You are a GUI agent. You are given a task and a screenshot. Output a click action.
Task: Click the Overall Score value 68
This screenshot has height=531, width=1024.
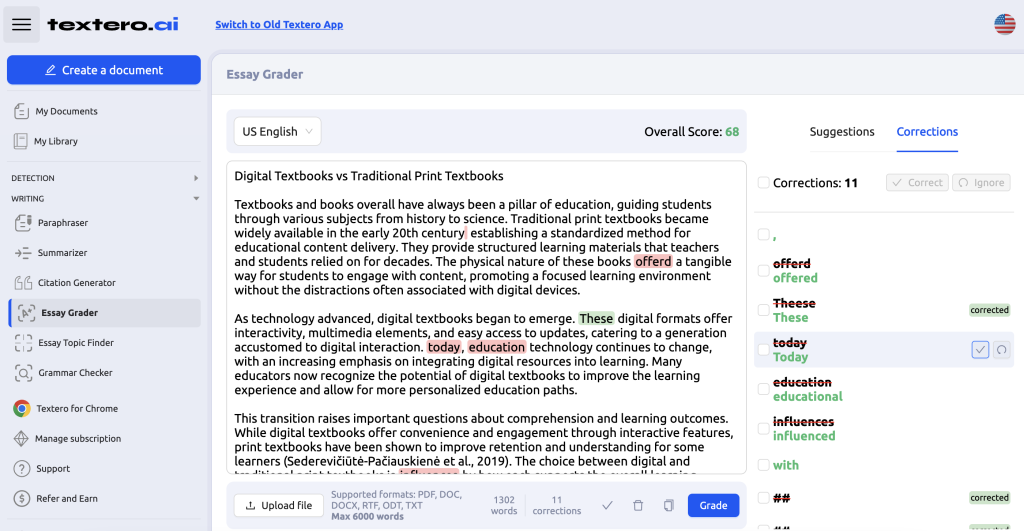coord(732,131)
